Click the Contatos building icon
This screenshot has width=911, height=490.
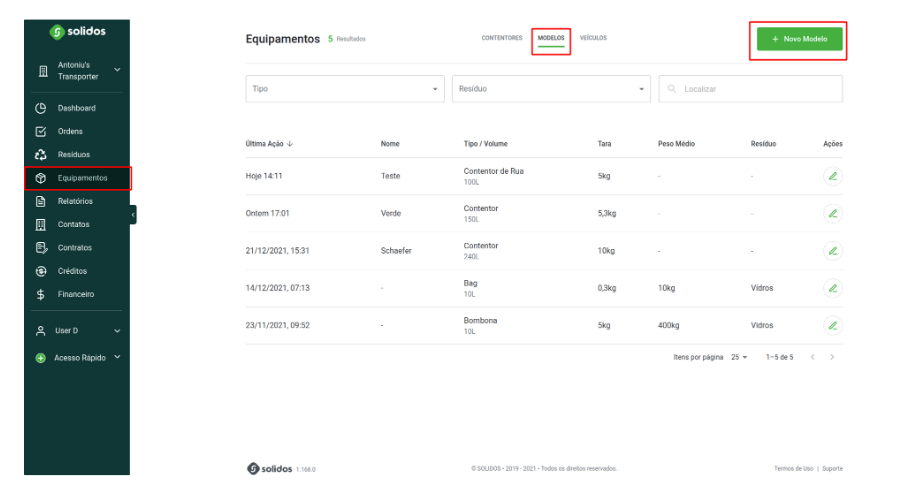(41, 224)
